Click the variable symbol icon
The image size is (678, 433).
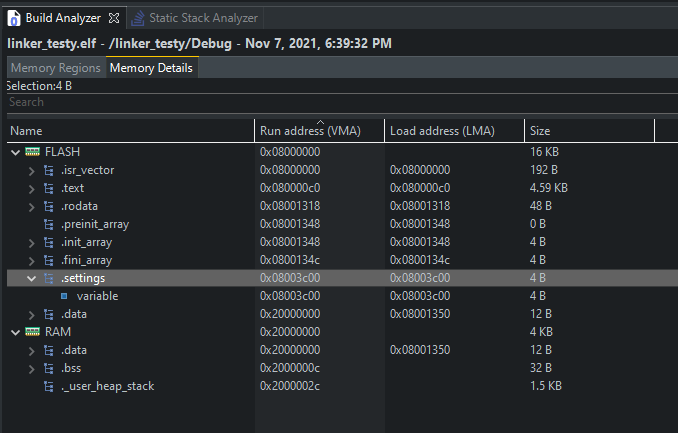(64, 296)
